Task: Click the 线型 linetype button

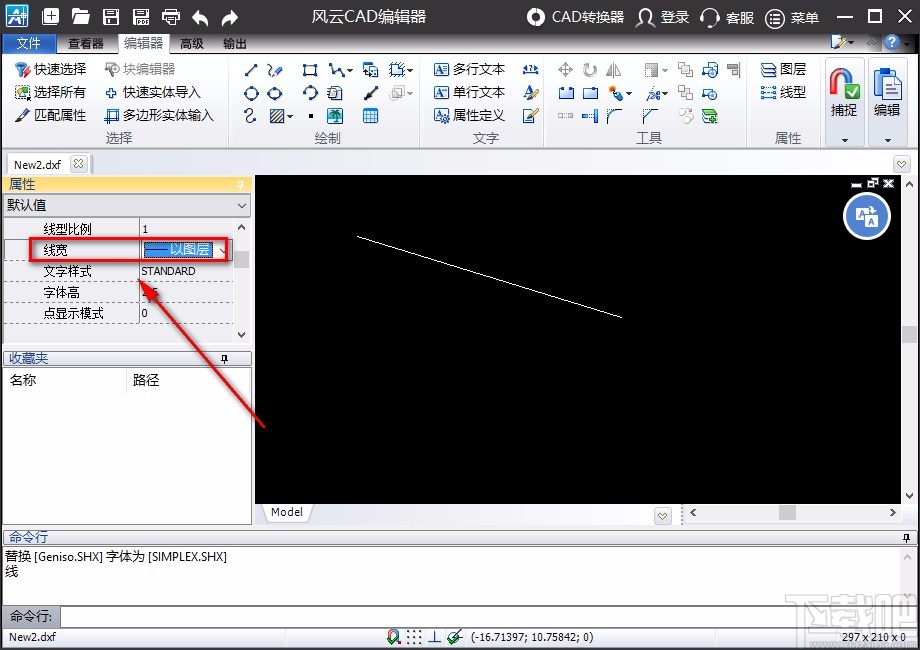Action: (x=783, y=93)
